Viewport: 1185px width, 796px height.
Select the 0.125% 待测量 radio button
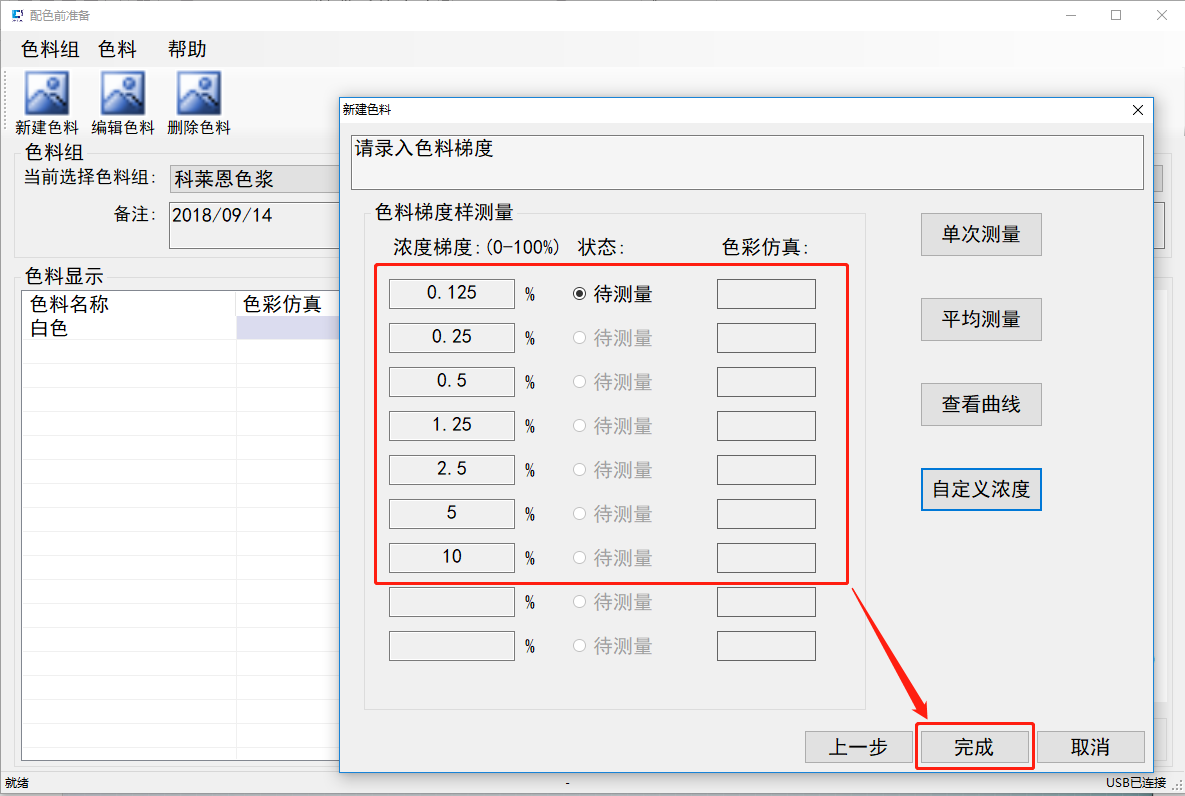click(x=579, y=294)
